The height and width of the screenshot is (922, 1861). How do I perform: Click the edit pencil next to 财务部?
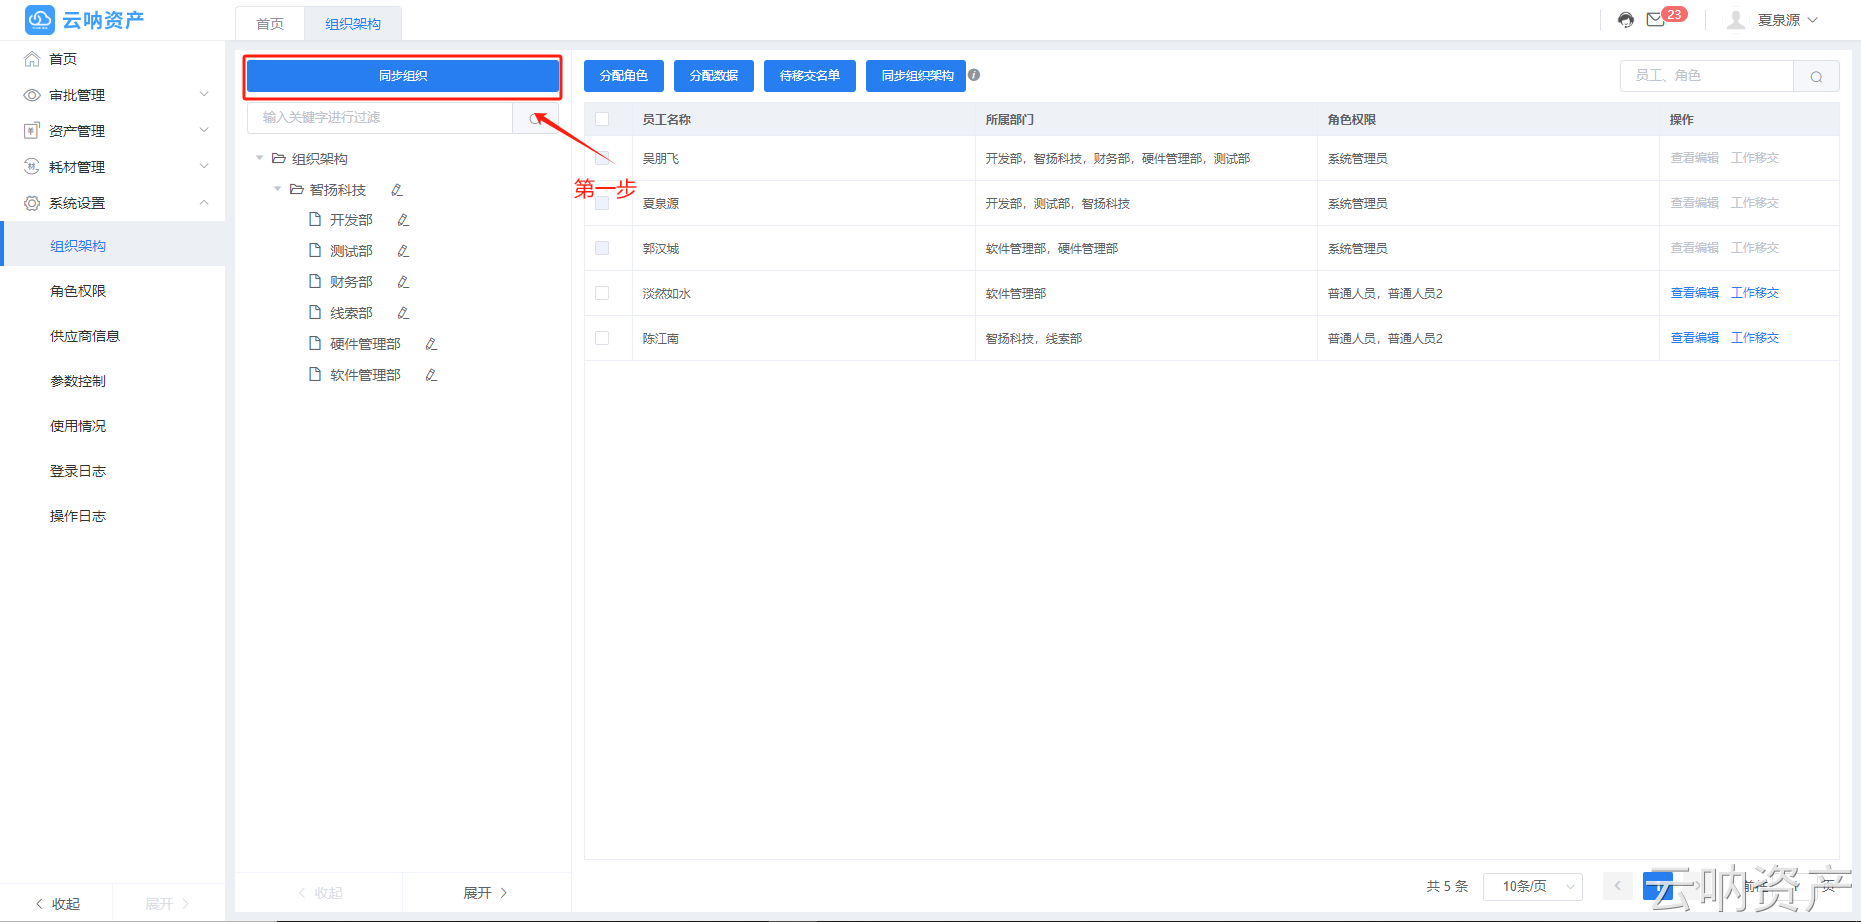pyautogui.click(x=403, y=282)
